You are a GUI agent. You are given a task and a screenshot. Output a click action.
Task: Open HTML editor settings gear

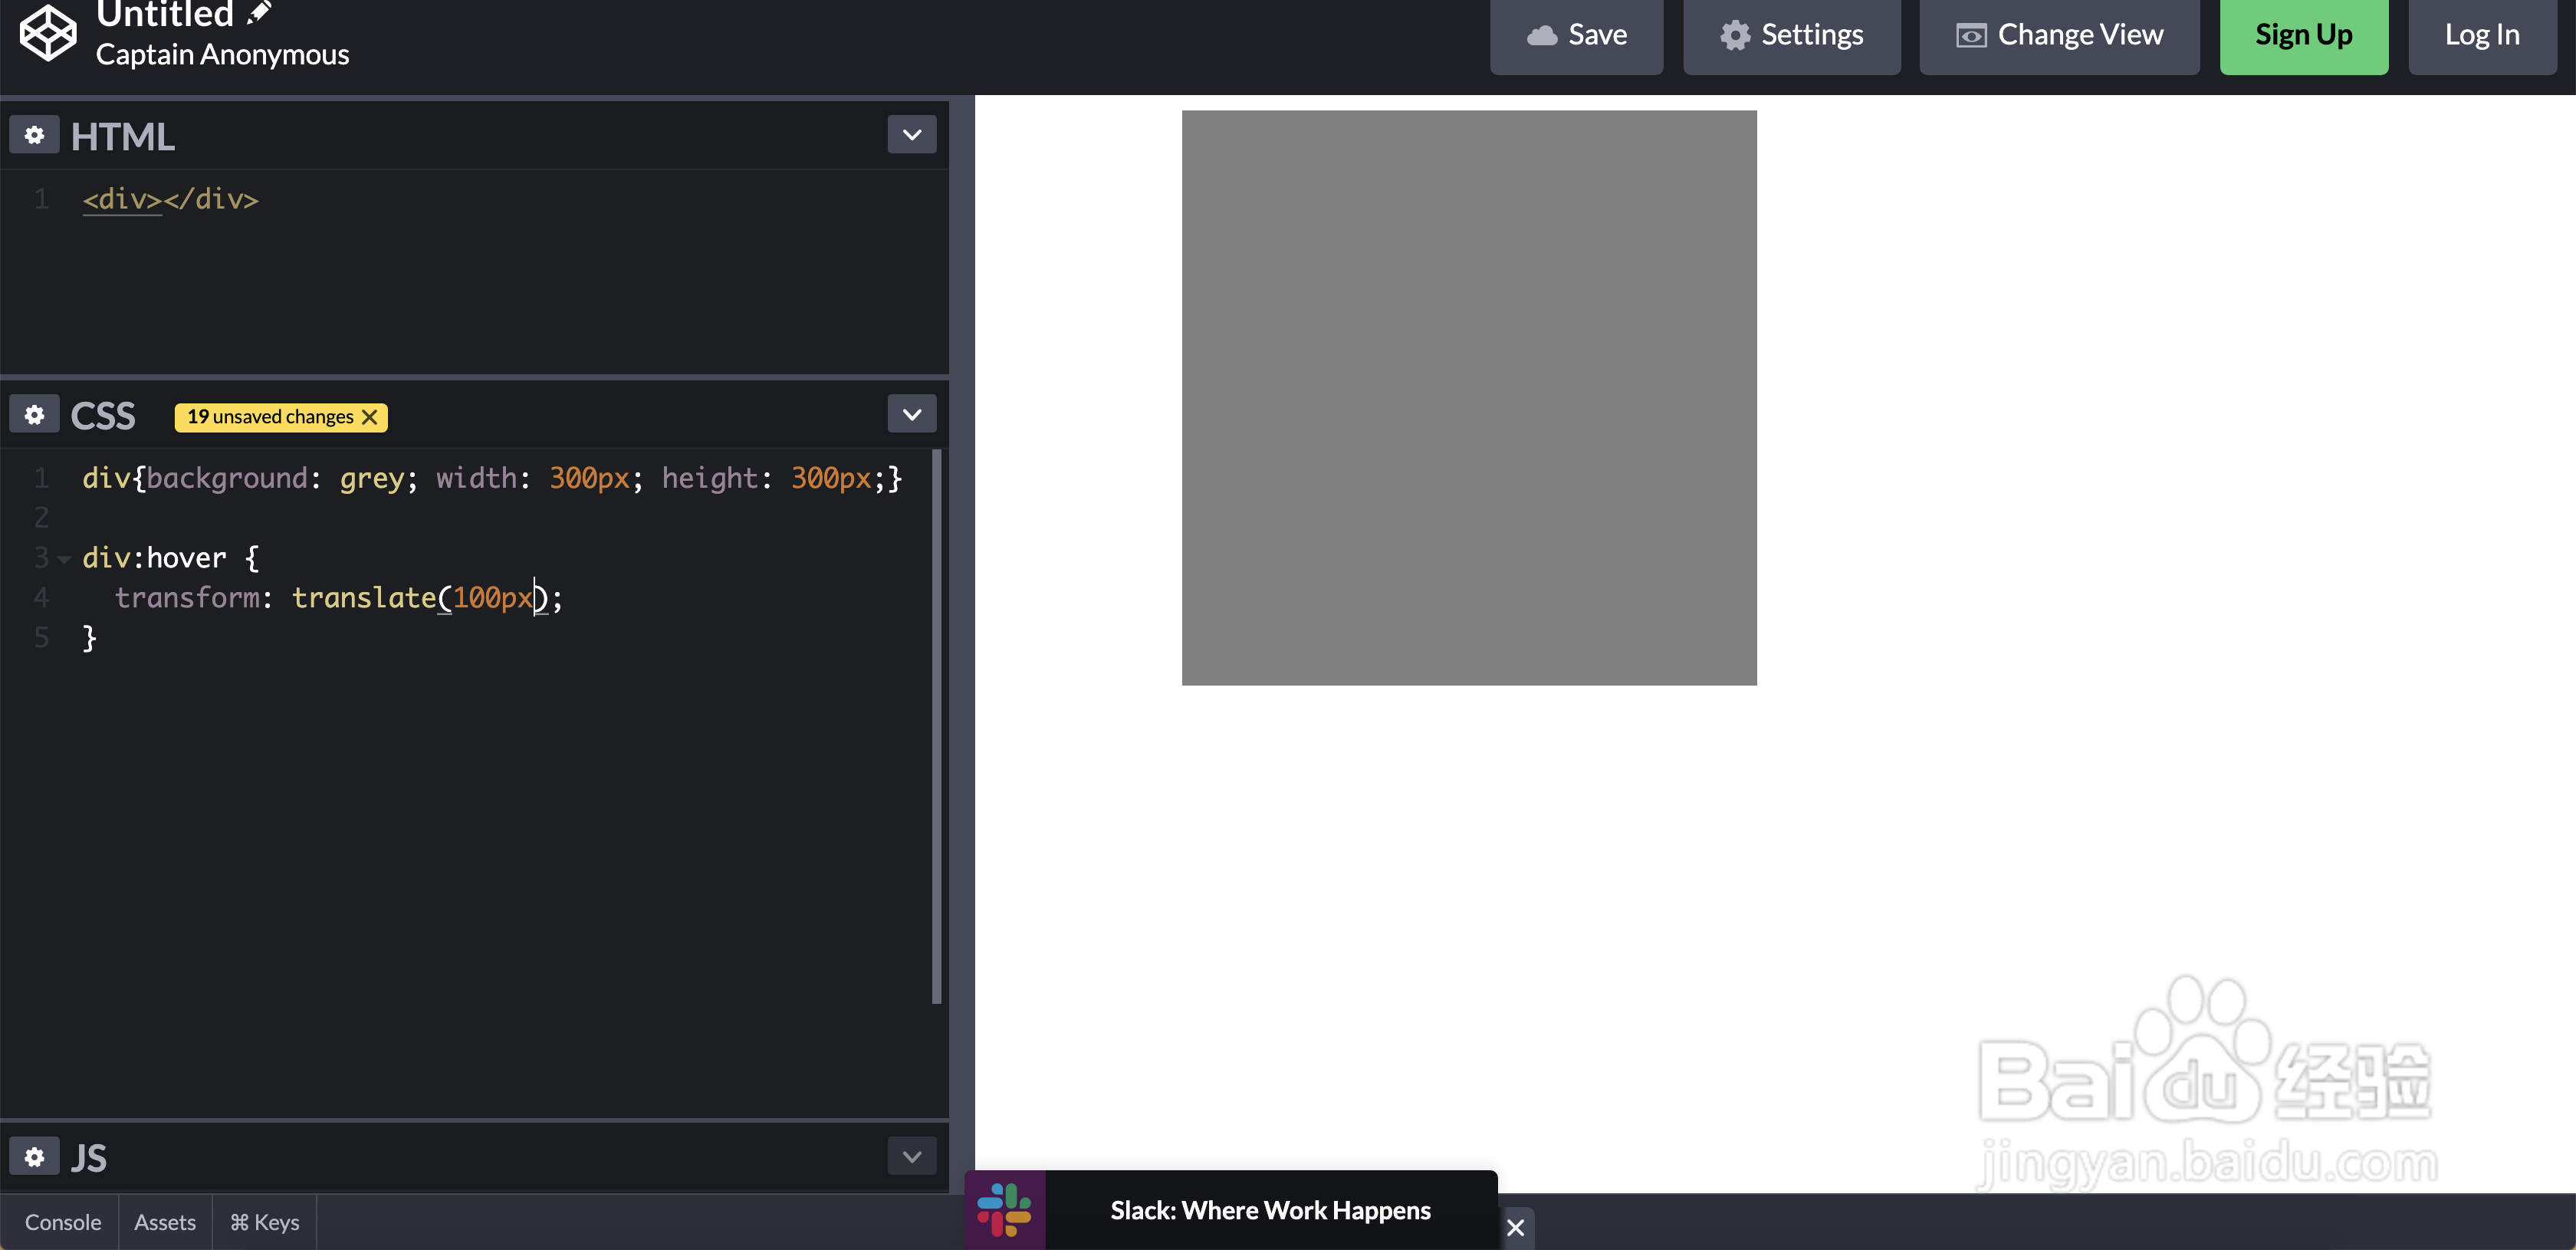[x=35, y=135]
